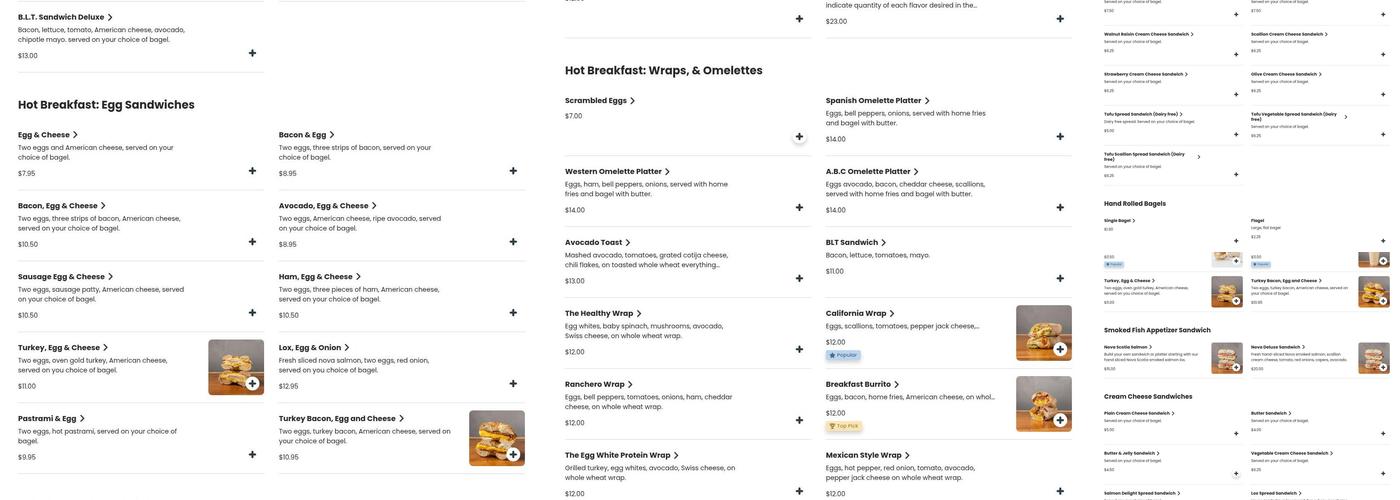
Task: Expand Bacon & Egg item chevron
Action: [x=332, y=135]
